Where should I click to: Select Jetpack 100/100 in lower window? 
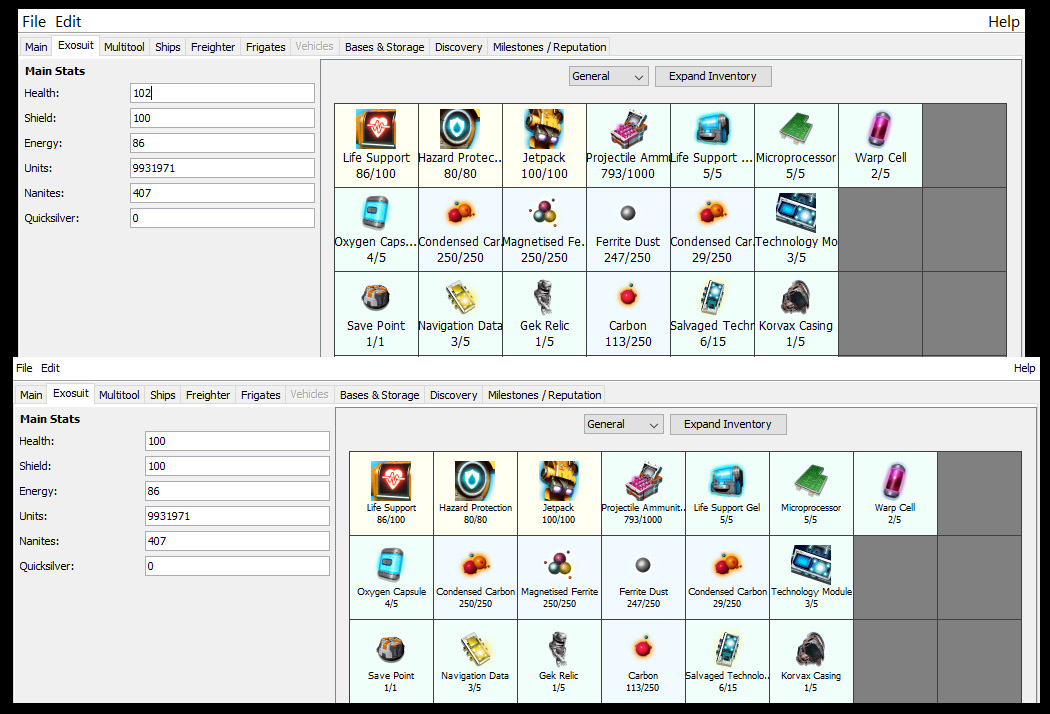tap(559, 494)
